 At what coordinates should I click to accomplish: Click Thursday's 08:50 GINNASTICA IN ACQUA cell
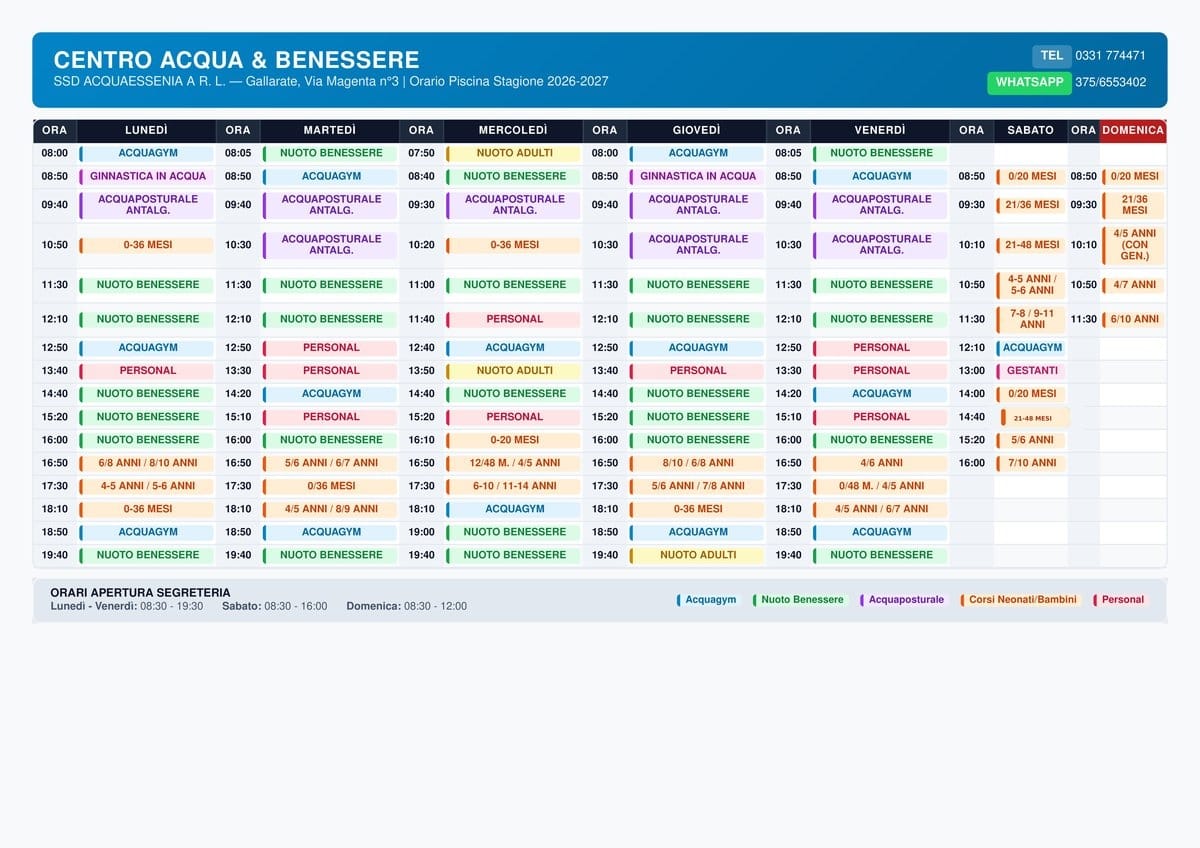click(696, 177)
